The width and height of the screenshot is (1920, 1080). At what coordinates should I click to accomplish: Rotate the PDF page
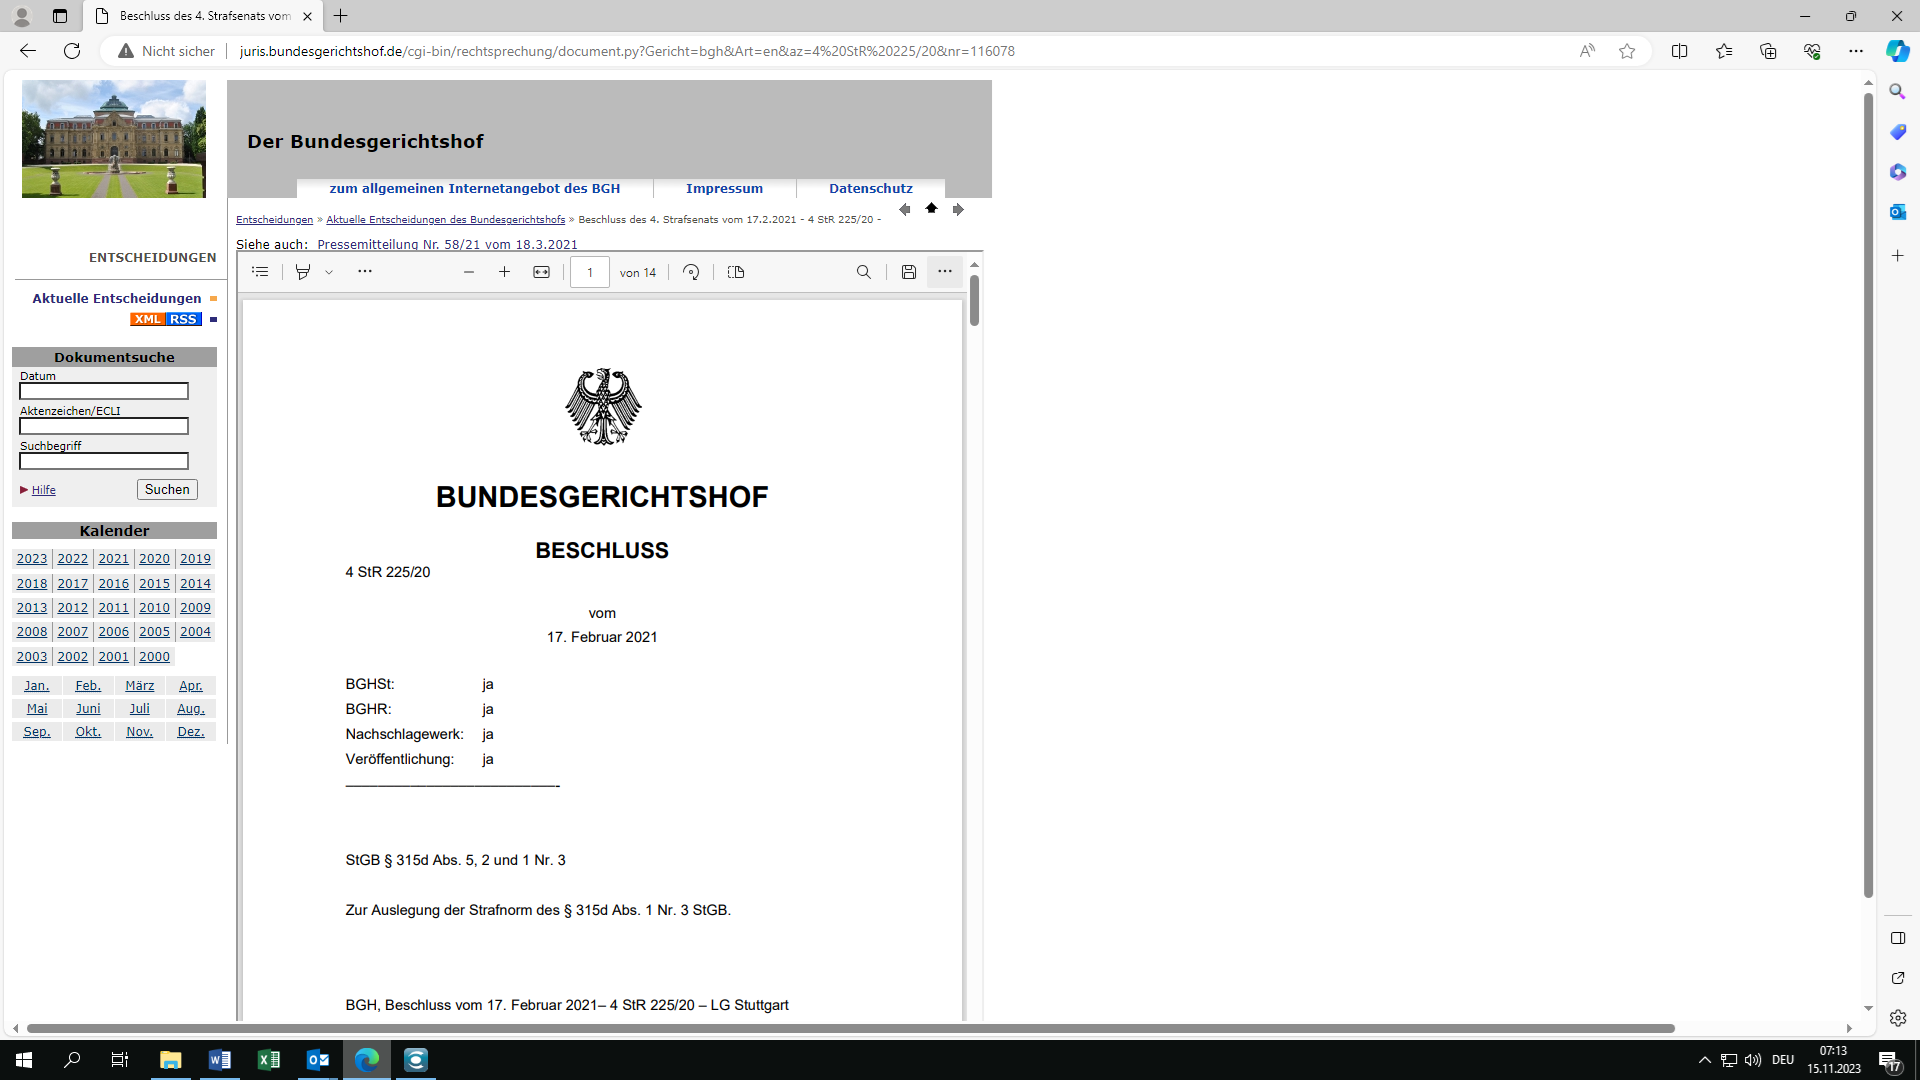click(691, 272)
